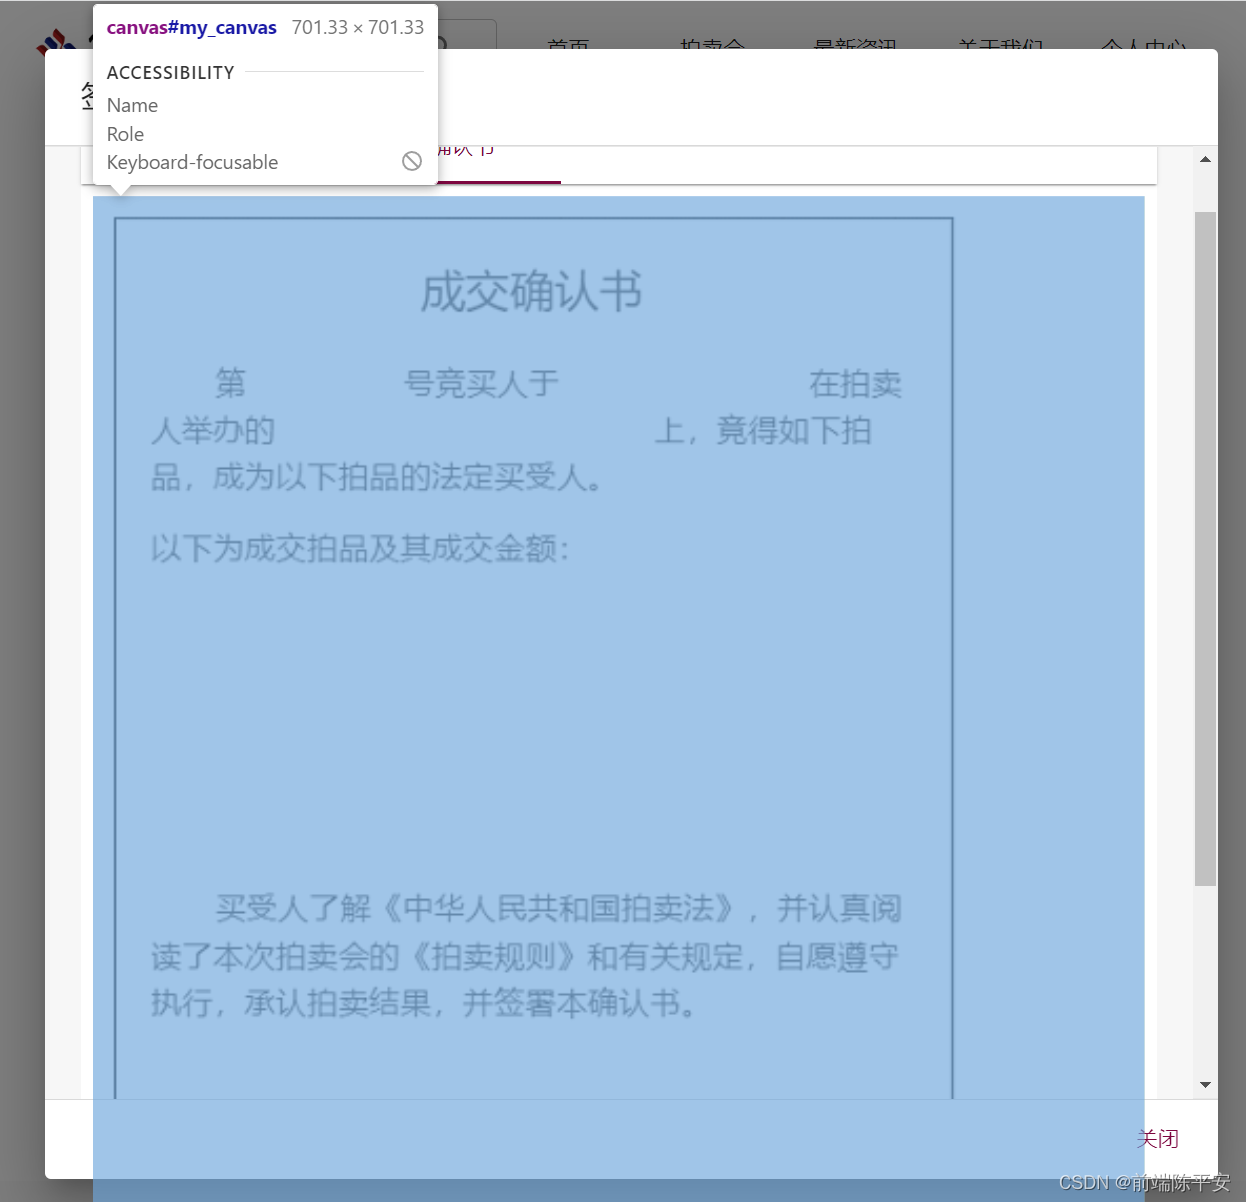Screen dimensions: 1246x1202
Task: Open the 最新资讯 navigation item
Action: 855,47
